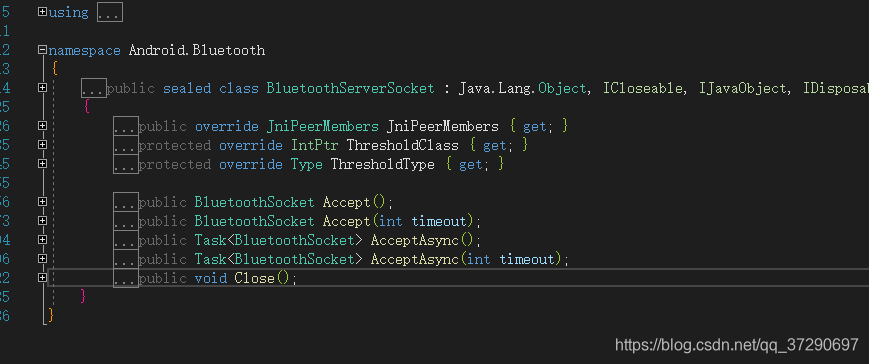Screen dimensions: 869x364
Task: Select the BluetoothServerSocket class name
Action: point(350,88)
